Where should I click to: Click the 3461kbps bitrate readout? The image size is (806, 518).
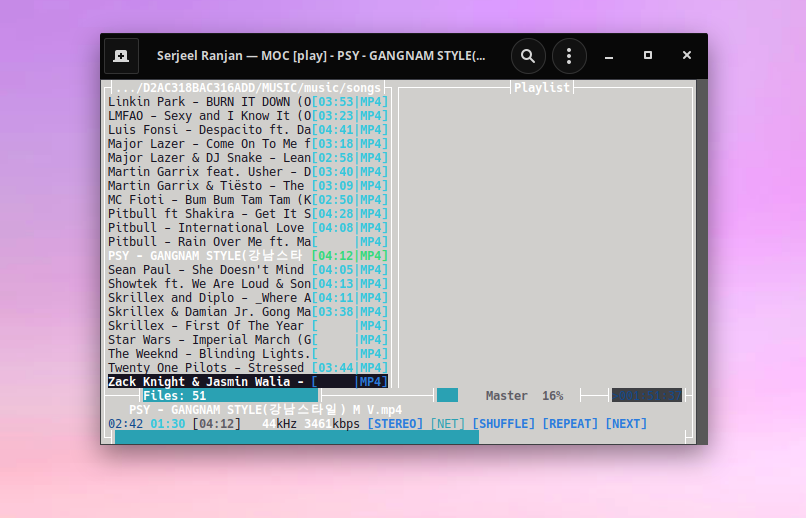332,424
